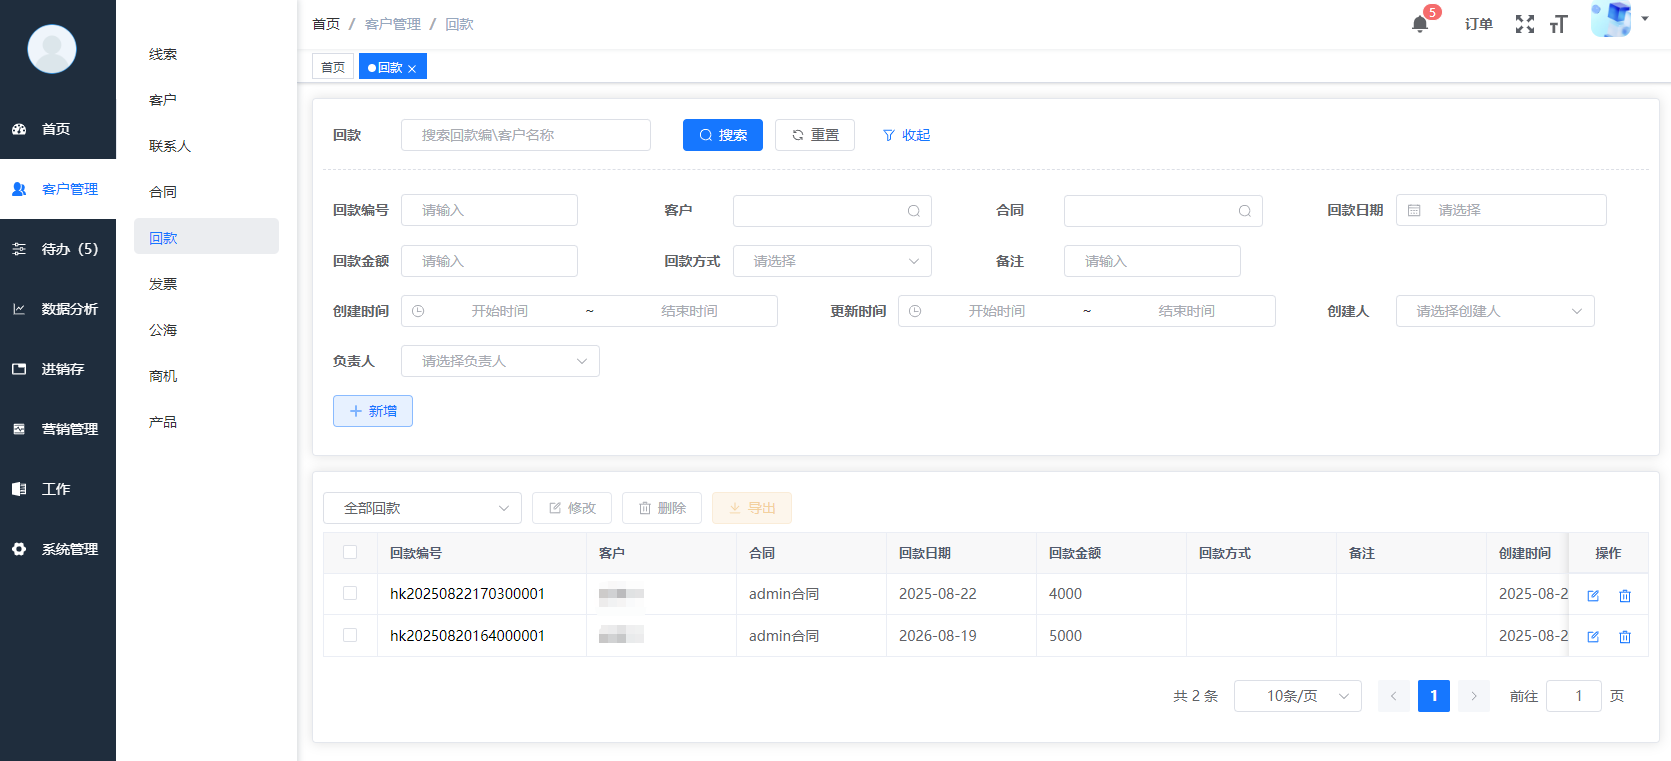
Task: Delete row hk20250822170300001 via trash icon
Action: click(x=1625, y=595)
